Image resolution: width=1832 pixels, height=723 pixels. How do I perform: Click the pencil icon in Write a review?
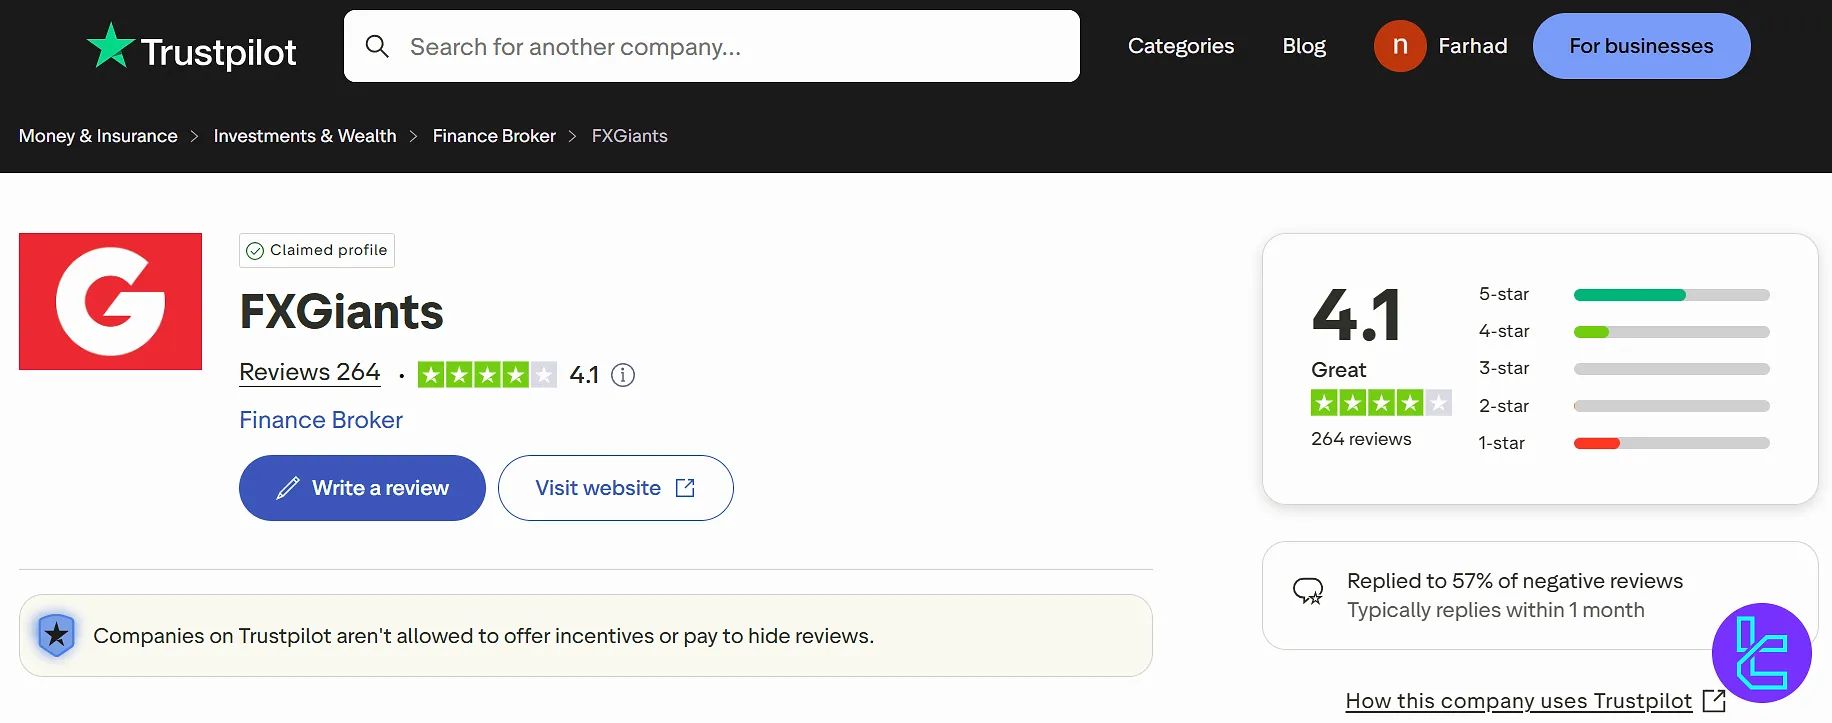click(288, 488)
